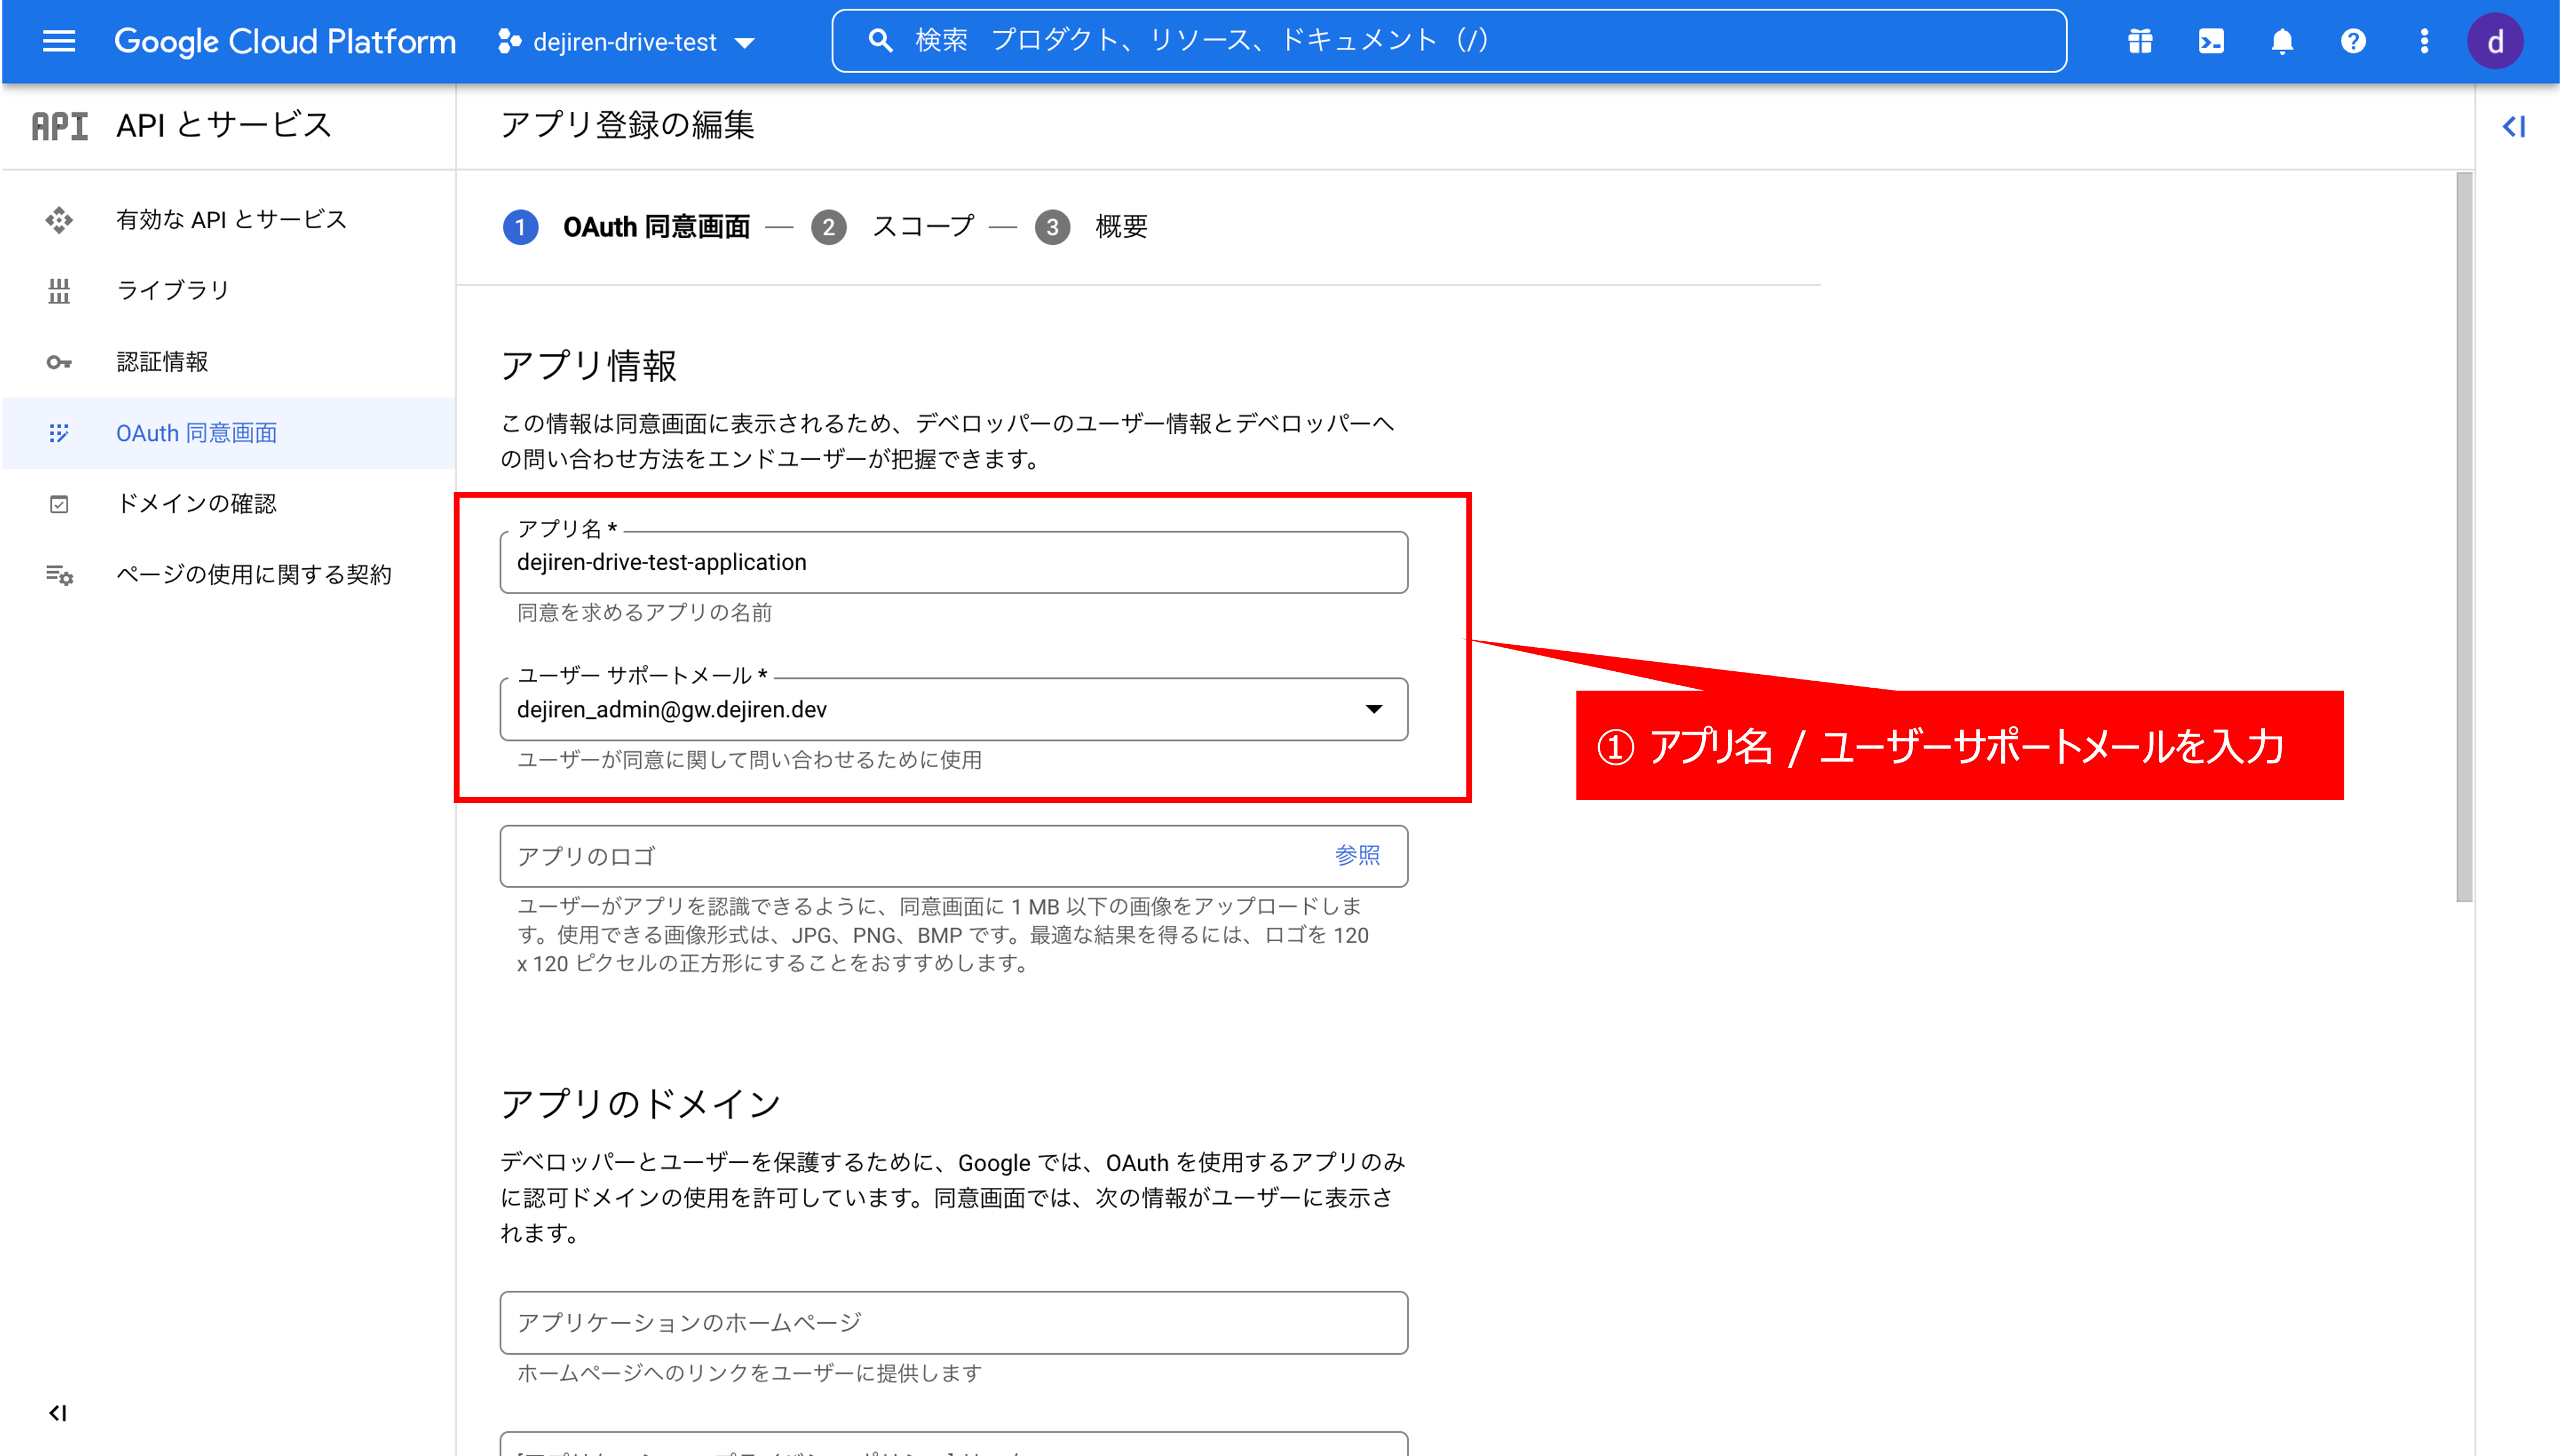2562x1456 pixels.
Task: Open the dejiren-drive-test project selector
Action: click(627, 42)
